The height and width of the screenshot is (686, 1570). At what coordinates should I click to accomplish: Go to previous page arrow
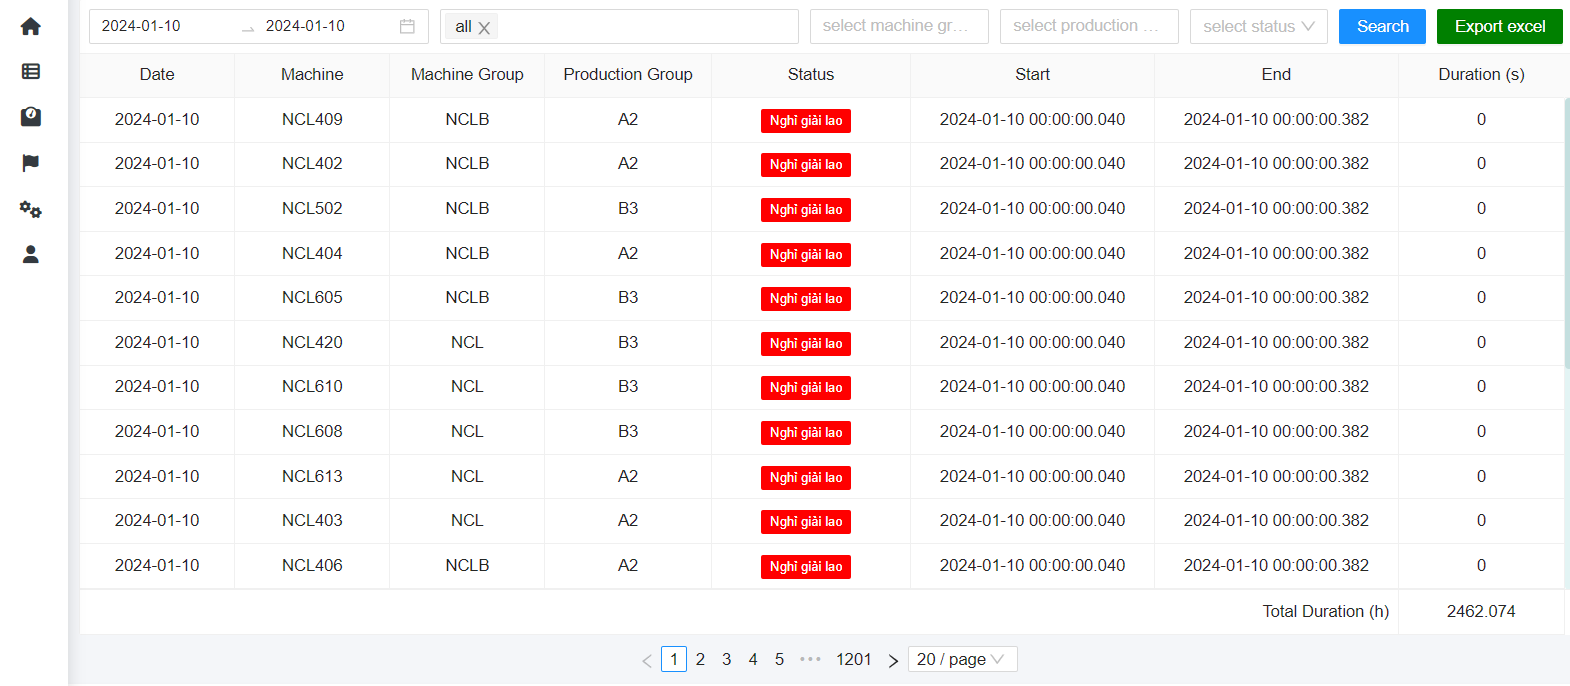(647, 660)
